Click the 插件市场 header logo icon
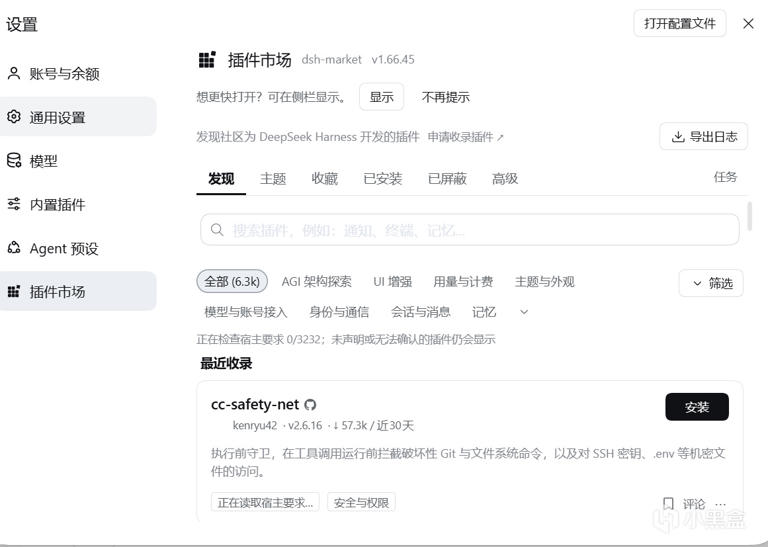The image size is (768, 547). 207,59
